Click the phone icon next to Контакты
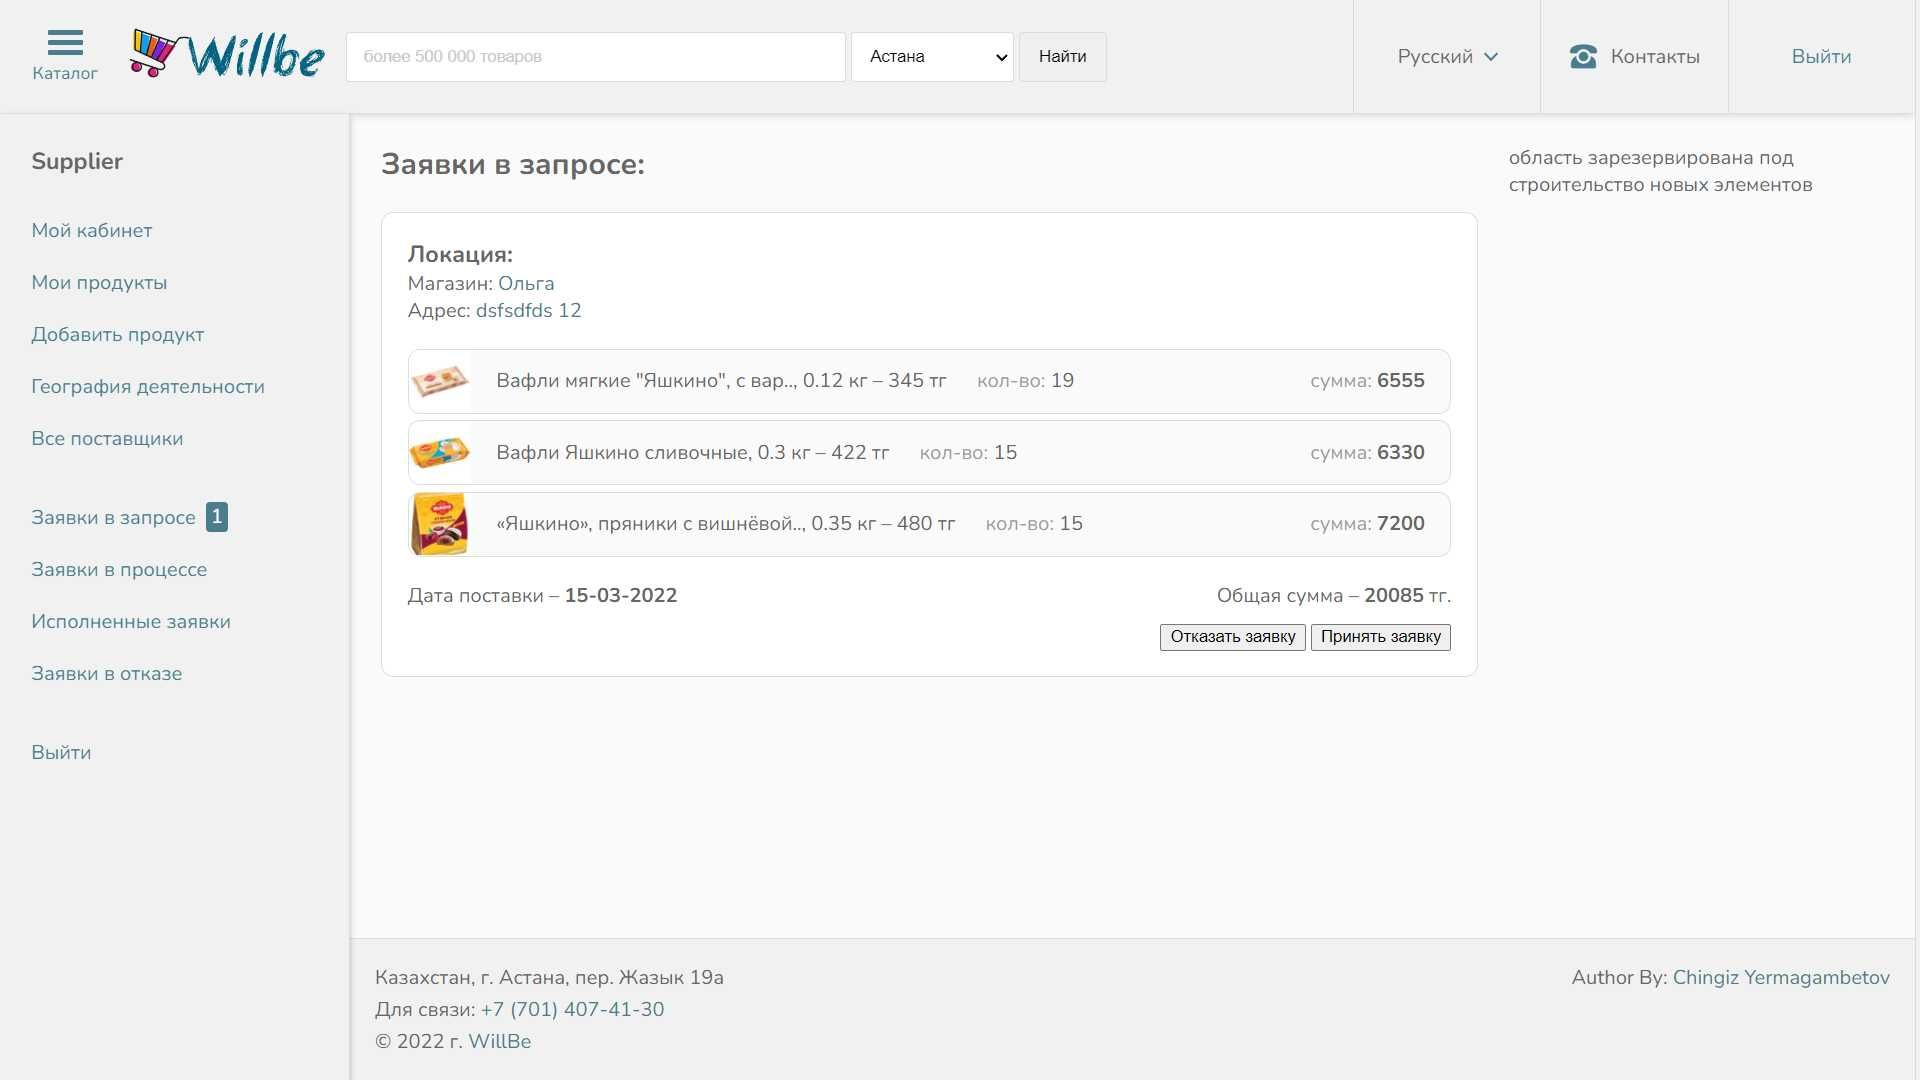This screenshot has width=1920, height=1080. [x=1583, y=56]
